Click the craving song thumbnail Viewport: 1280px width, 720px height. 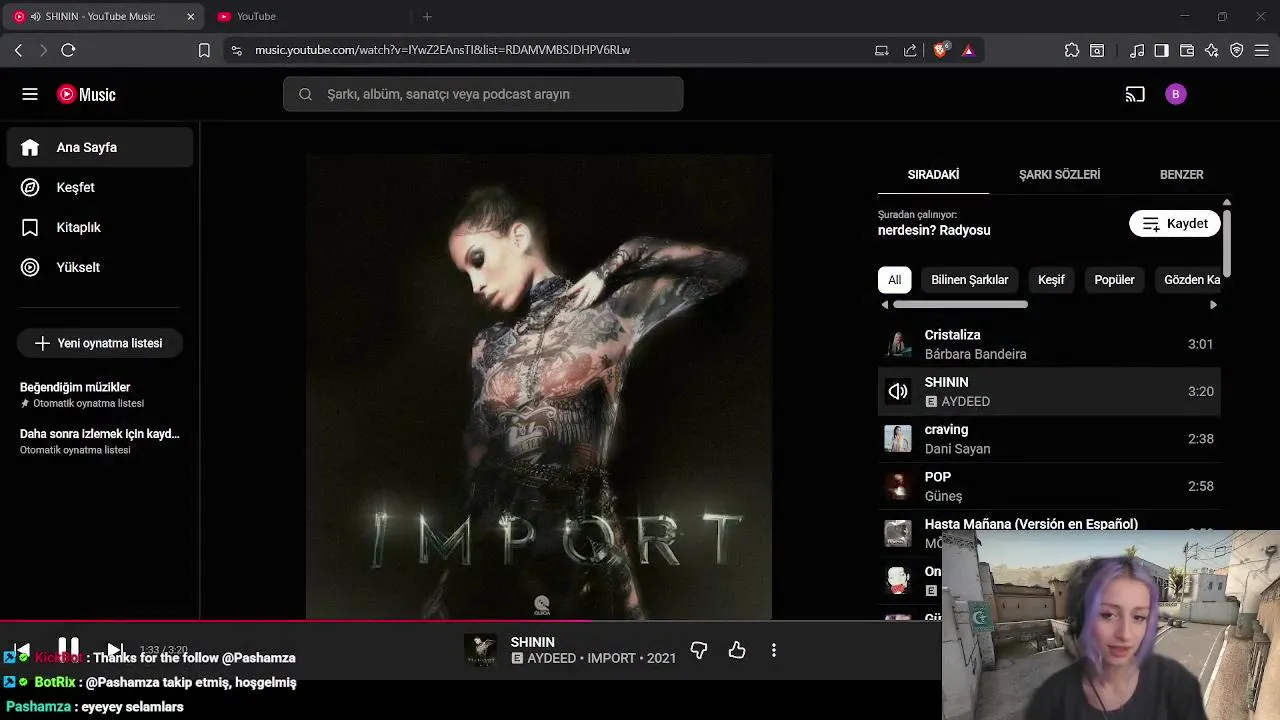(898, 439)
